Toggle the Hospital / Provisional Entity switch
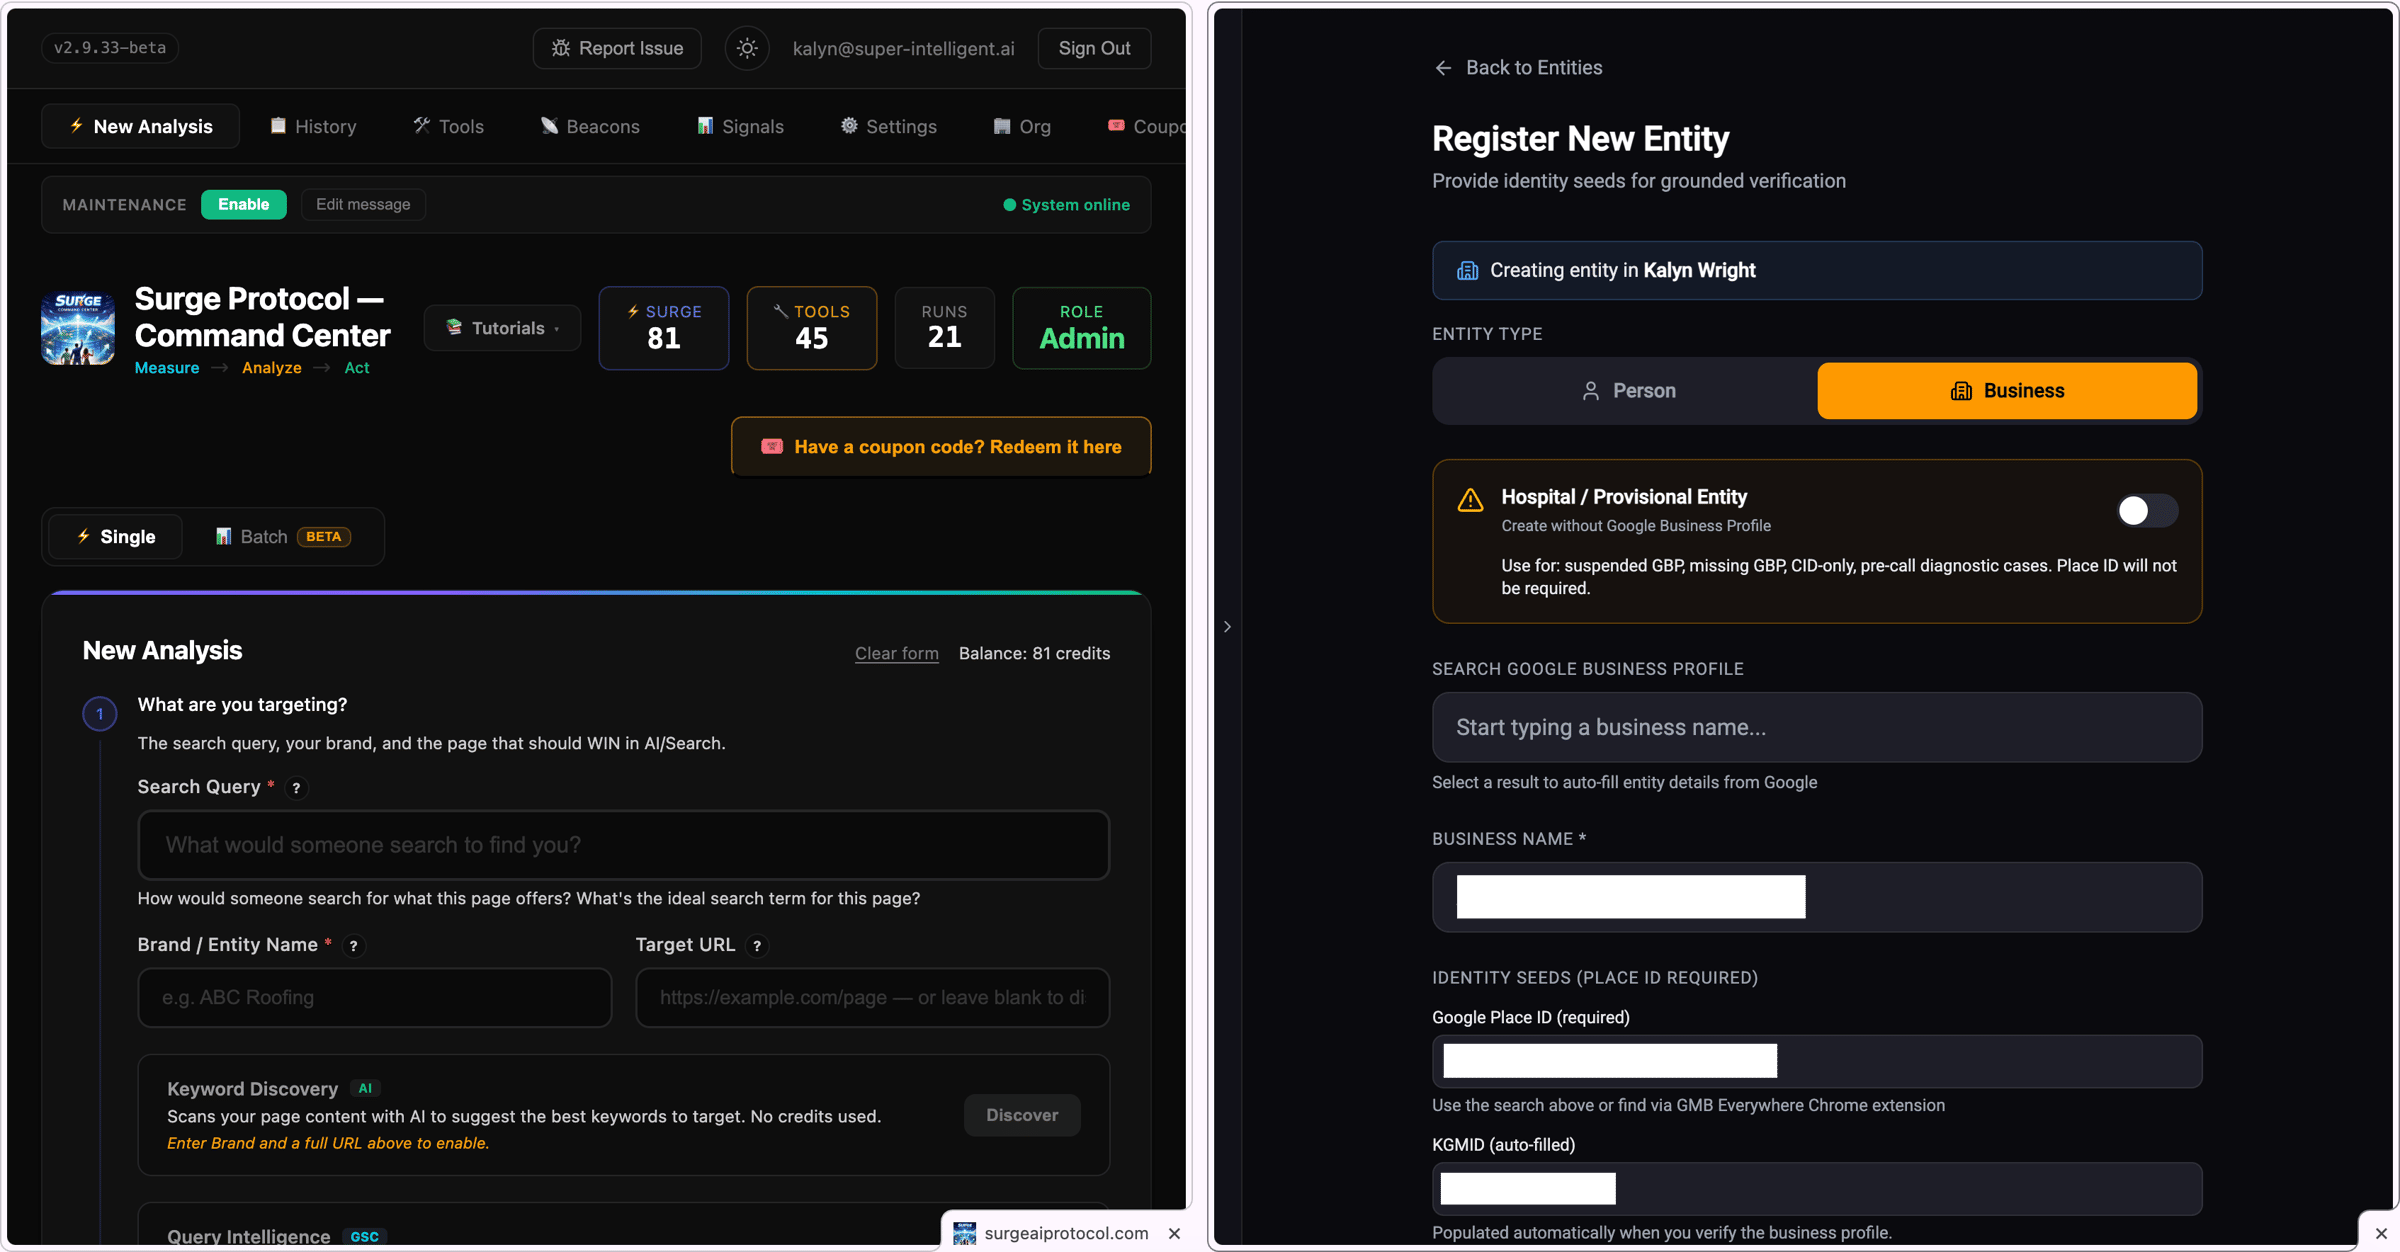This screenshot has width=2400, height=1252. click(x=2147, y=510)
